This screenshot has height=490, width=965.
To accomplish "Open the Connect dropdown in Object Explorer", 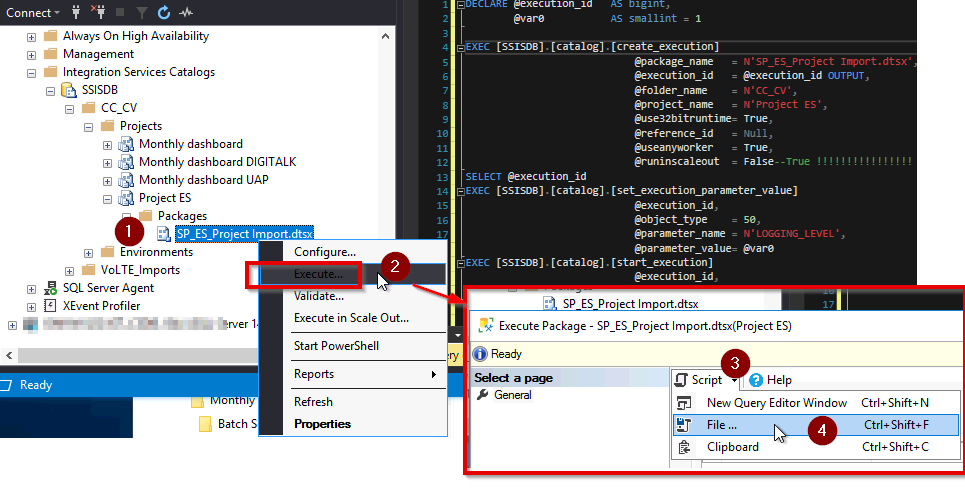I will pyautogui.click(x=33, y=12).
